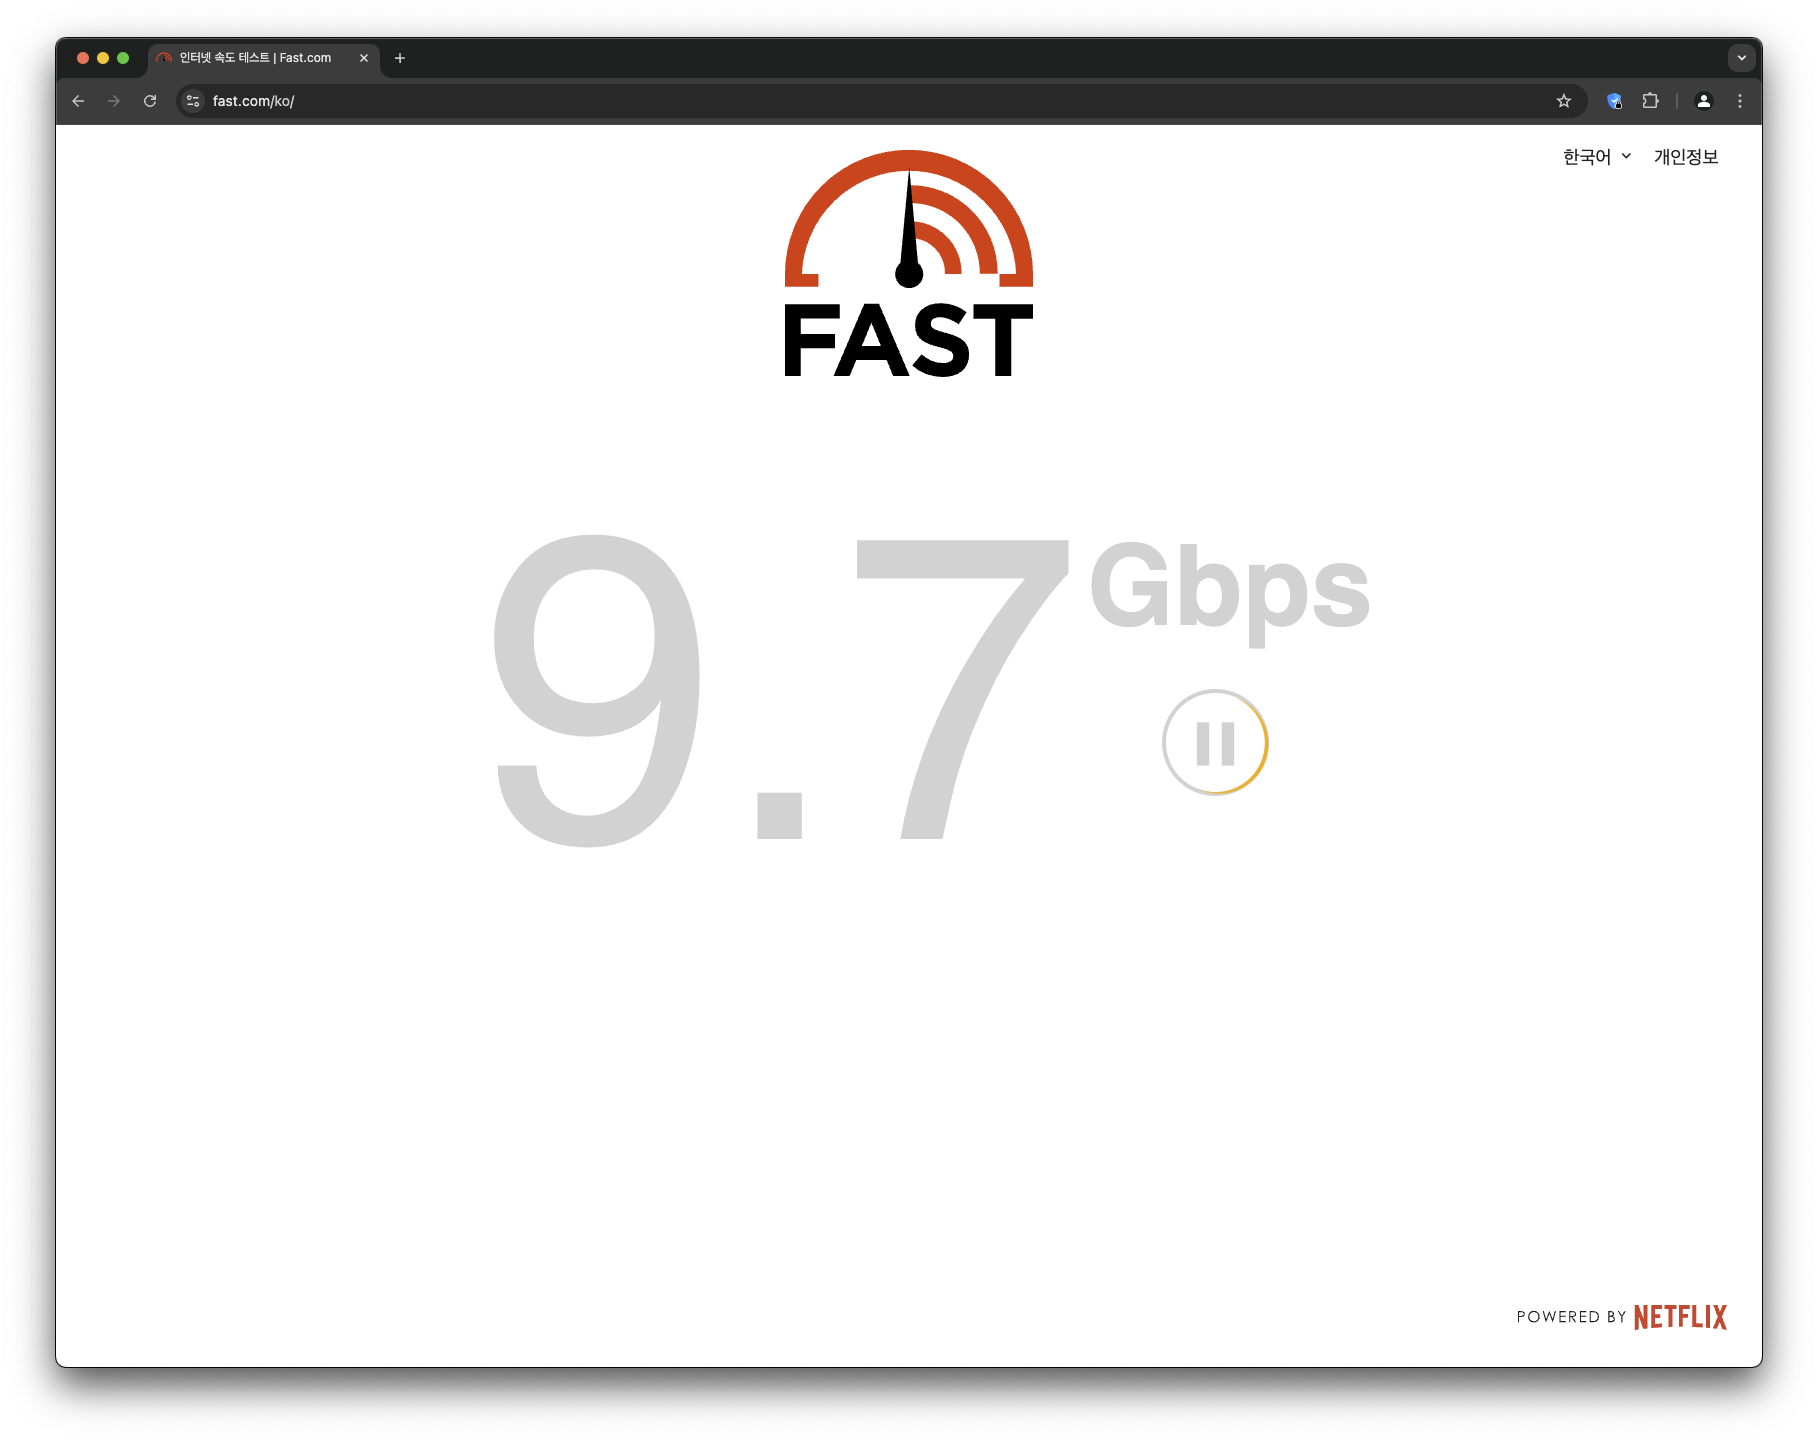The width and height of the screenshot is (1818, 1441).
Task: Pause the running speed test
Action: point(1215,743)
